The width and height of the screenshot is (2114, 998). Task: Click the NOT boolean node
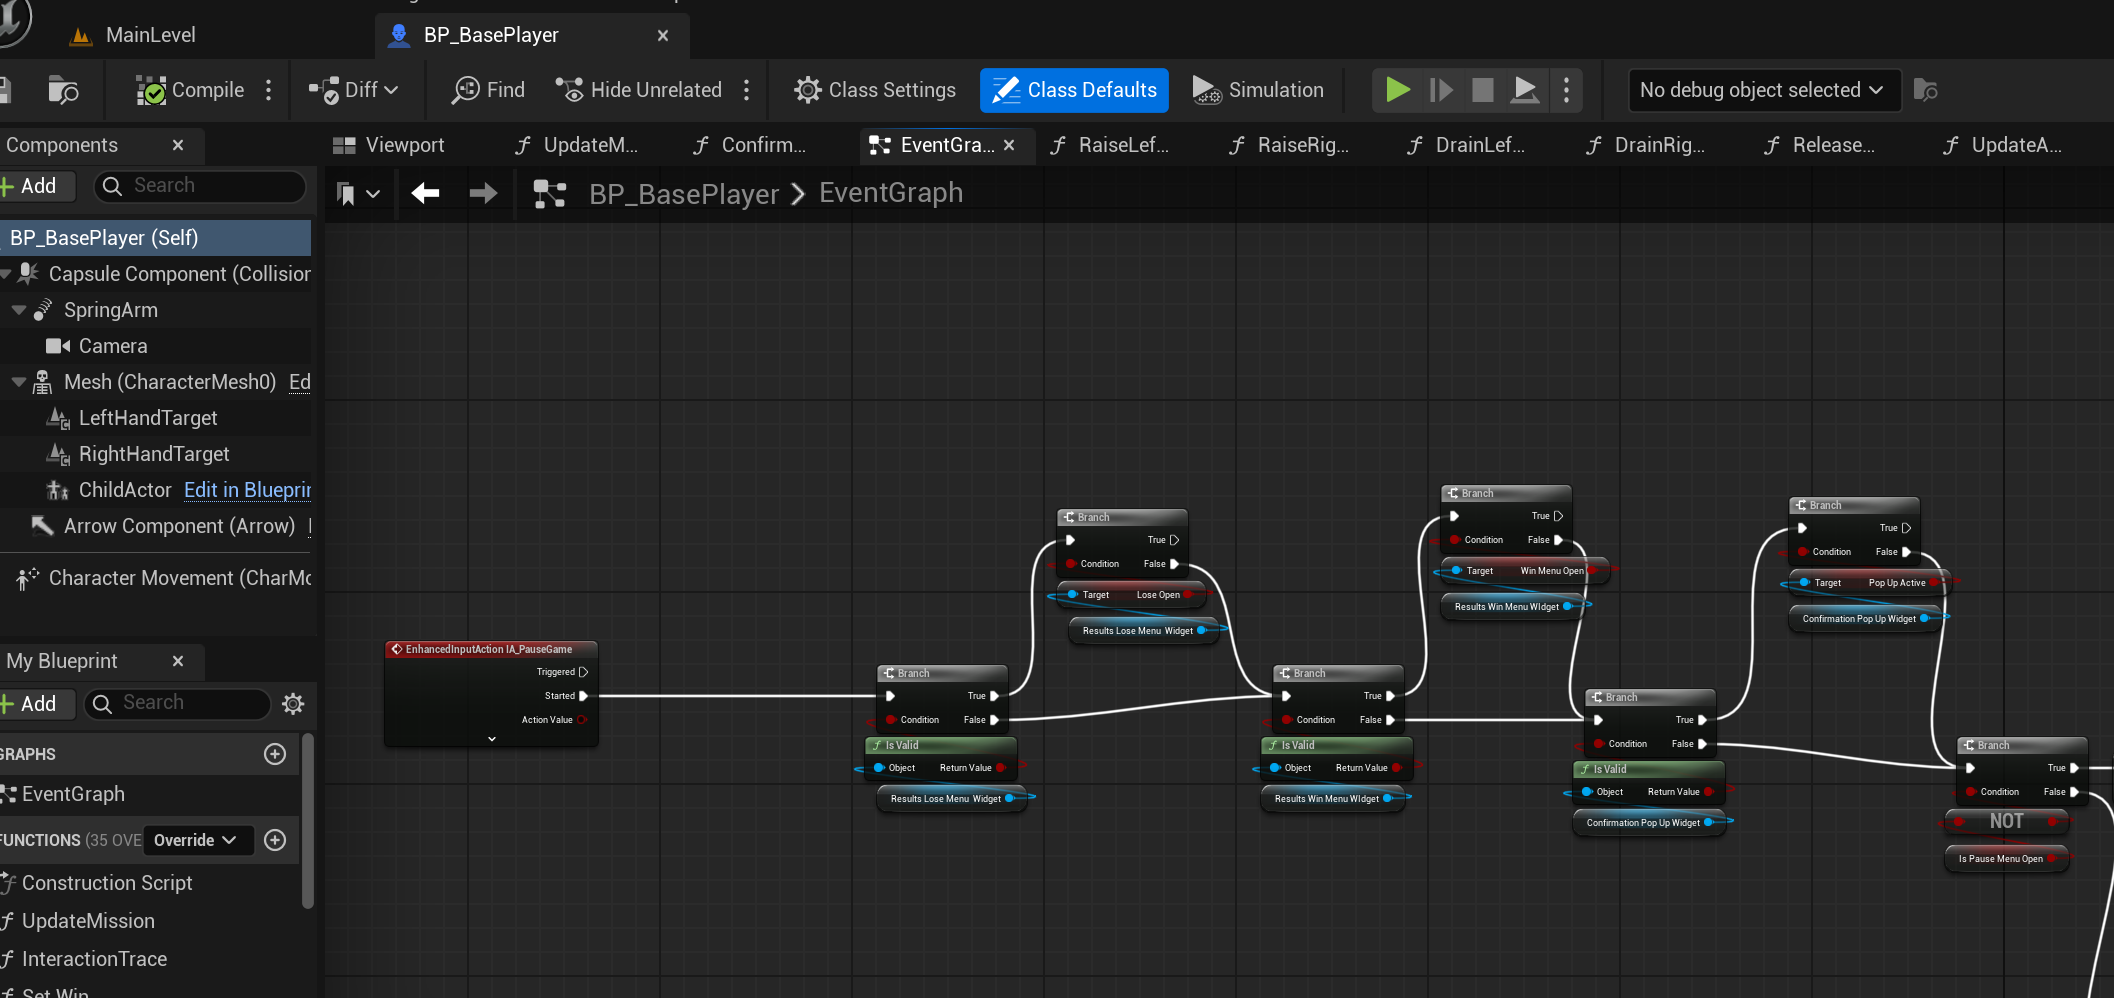pos(2006,821)
